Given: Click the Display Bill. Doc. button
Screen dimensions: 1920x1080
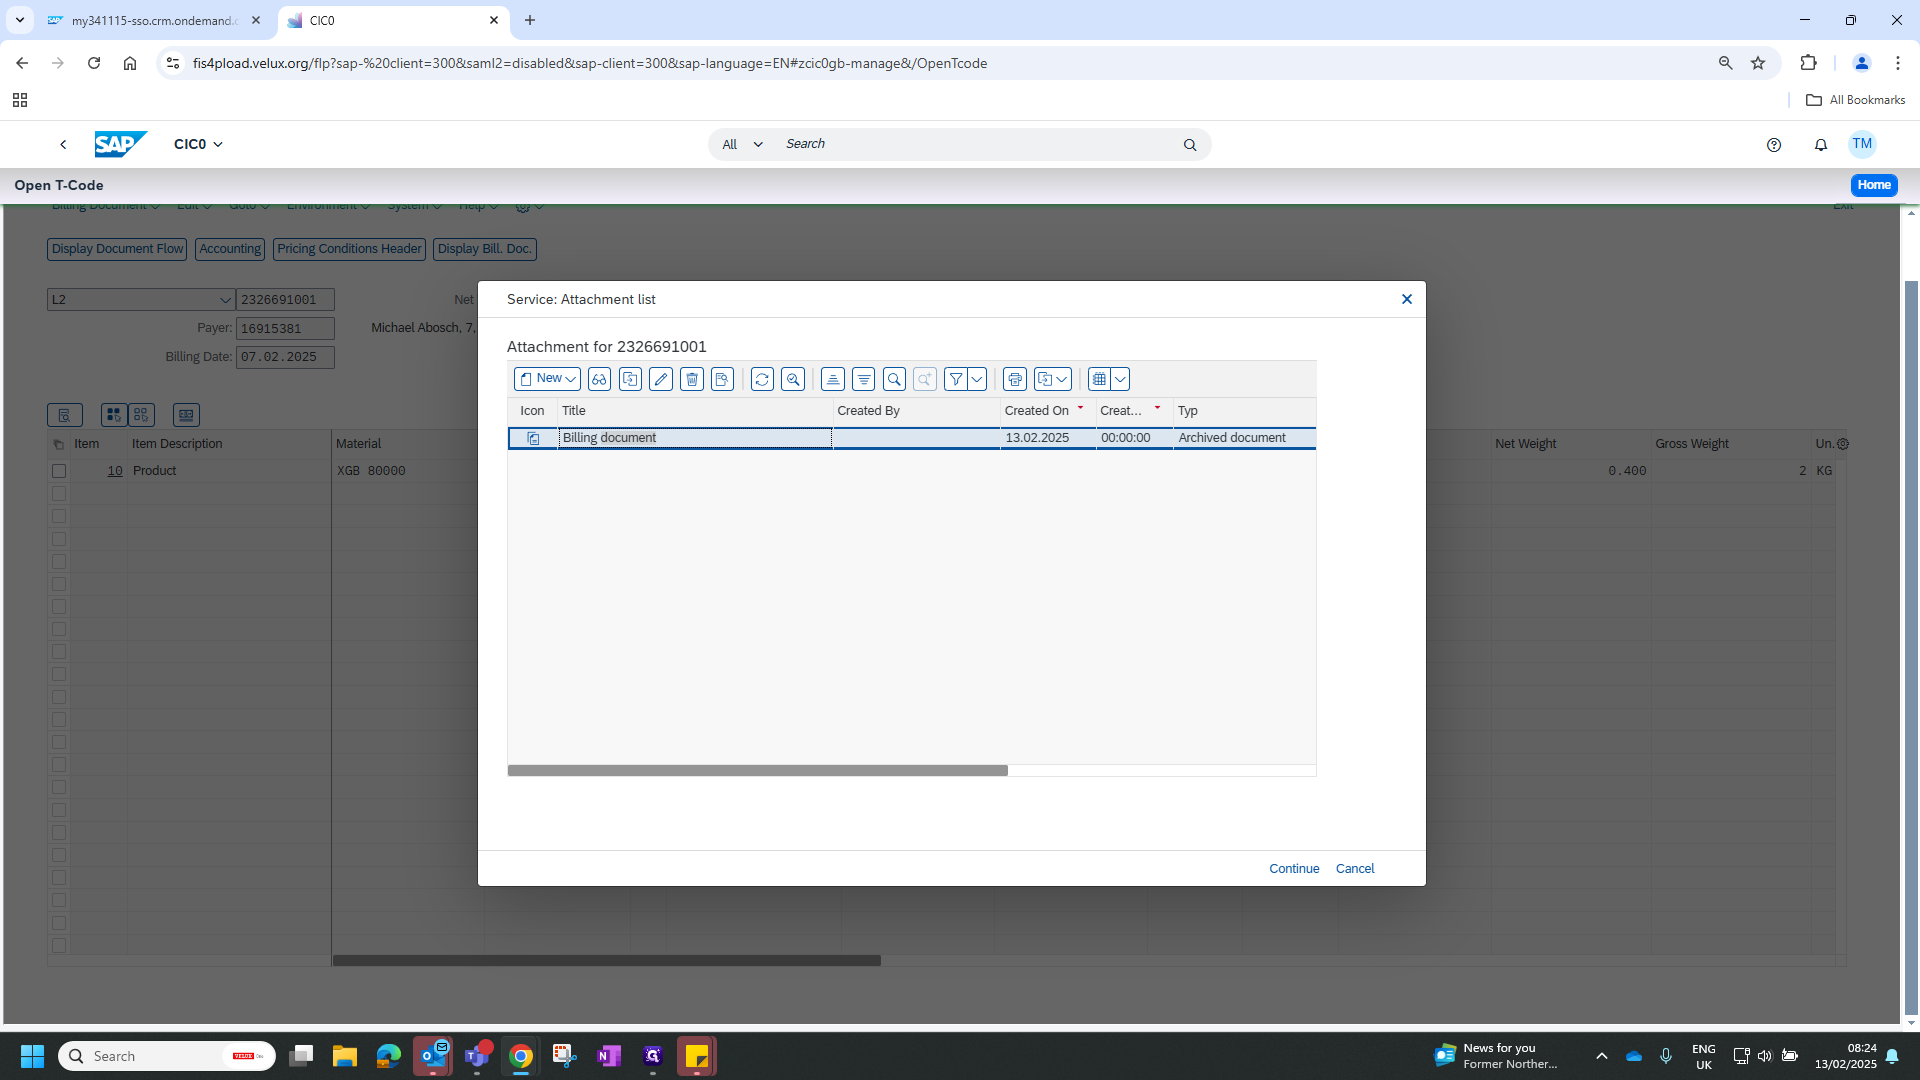Looking at the screenshot, I should pos(484,249).
